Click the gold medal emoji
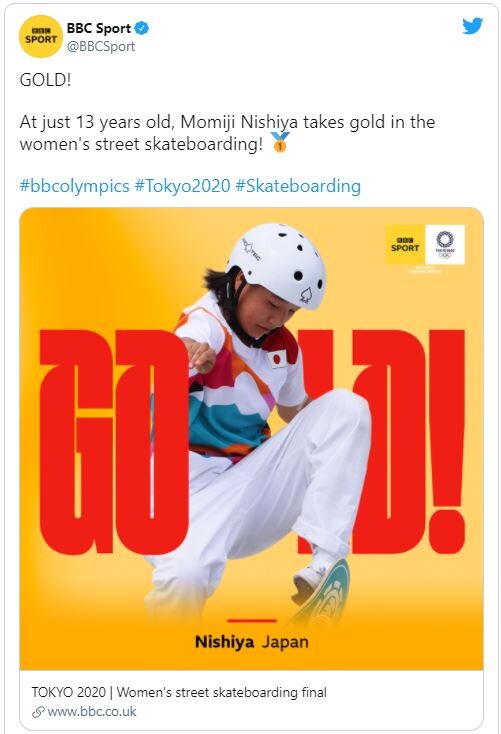The image size is (501, 734). [x=280, y=142]
